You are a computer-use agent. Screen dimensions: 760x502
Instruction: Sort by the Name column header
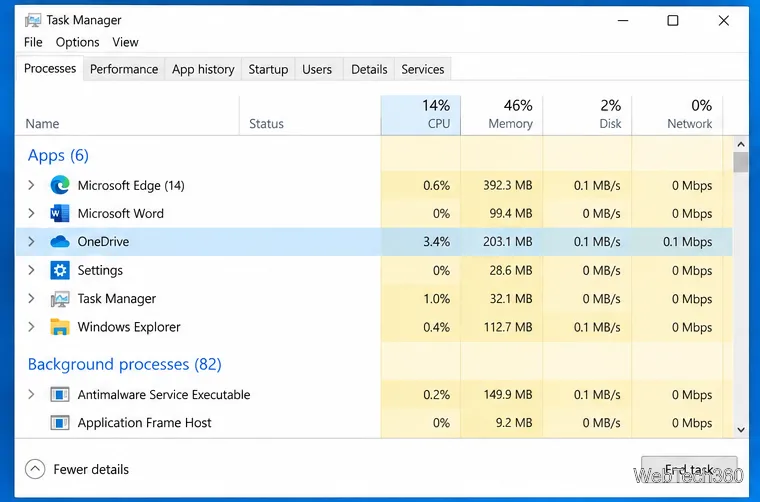127,116
